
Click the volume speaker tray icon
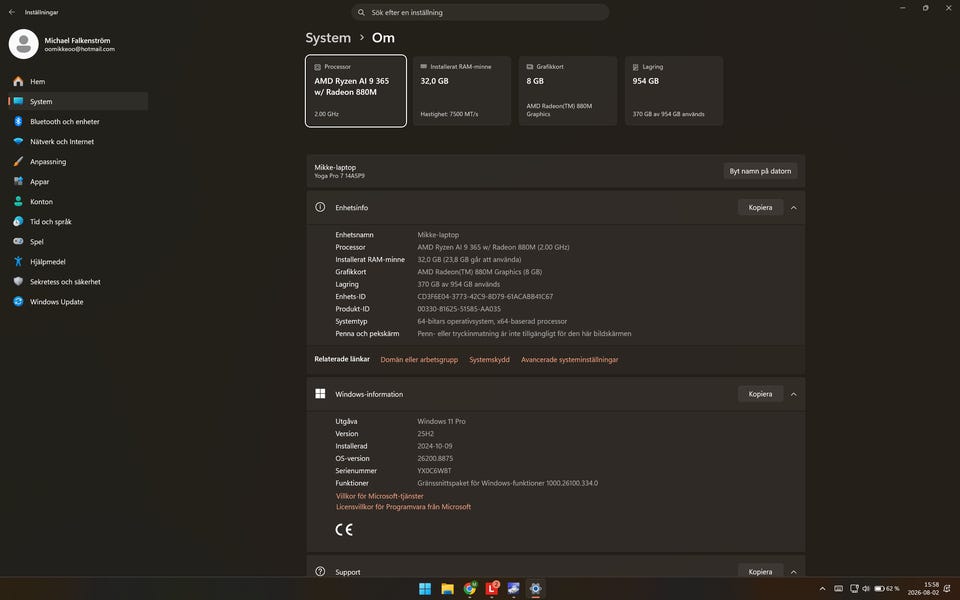pos(866,589)
